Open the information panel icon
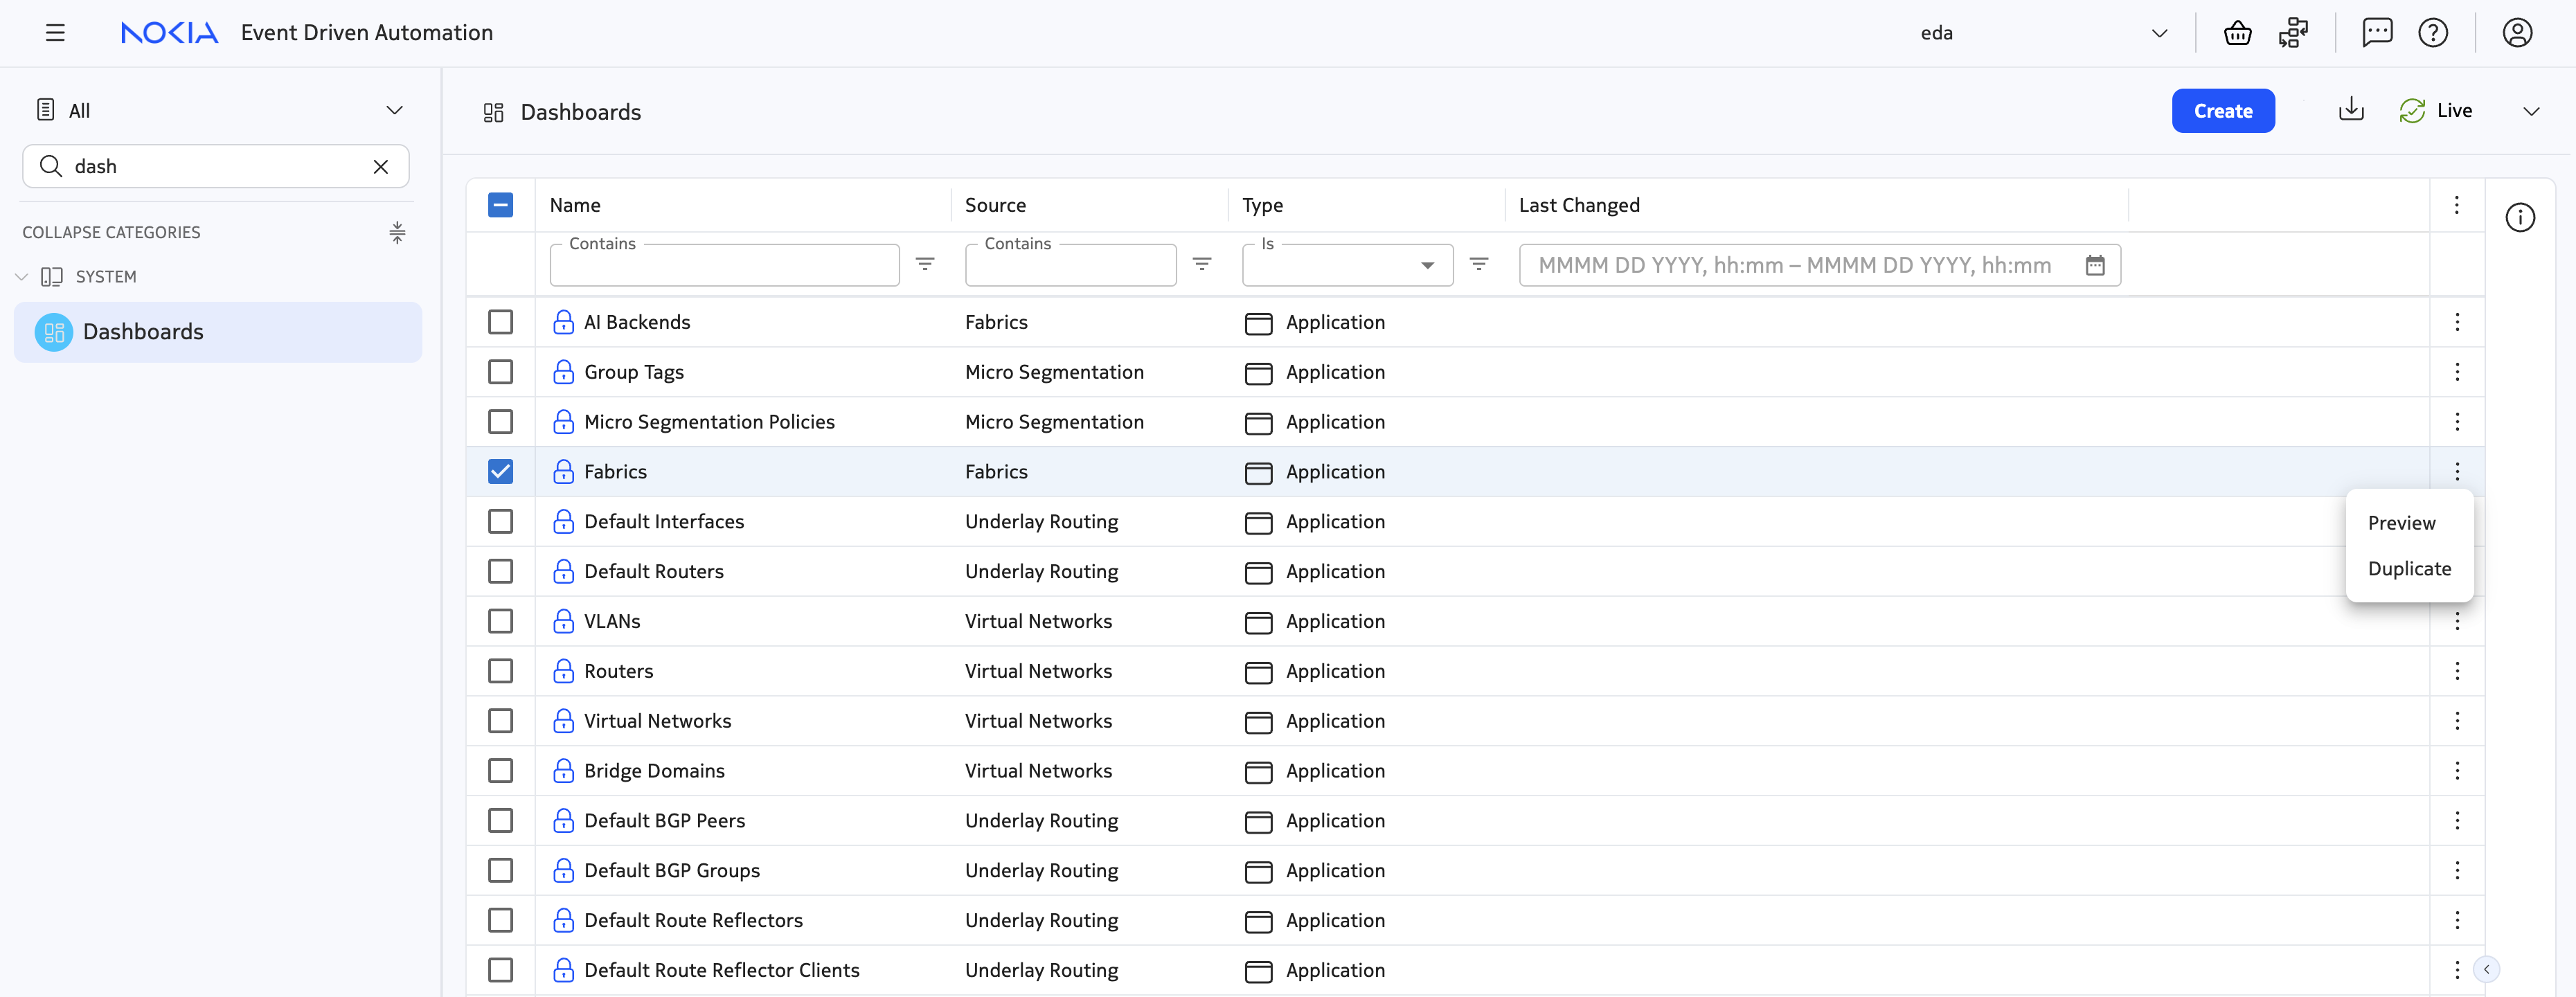Image resolution: width=2576 pixels, height=997 pixels. 2520,217
